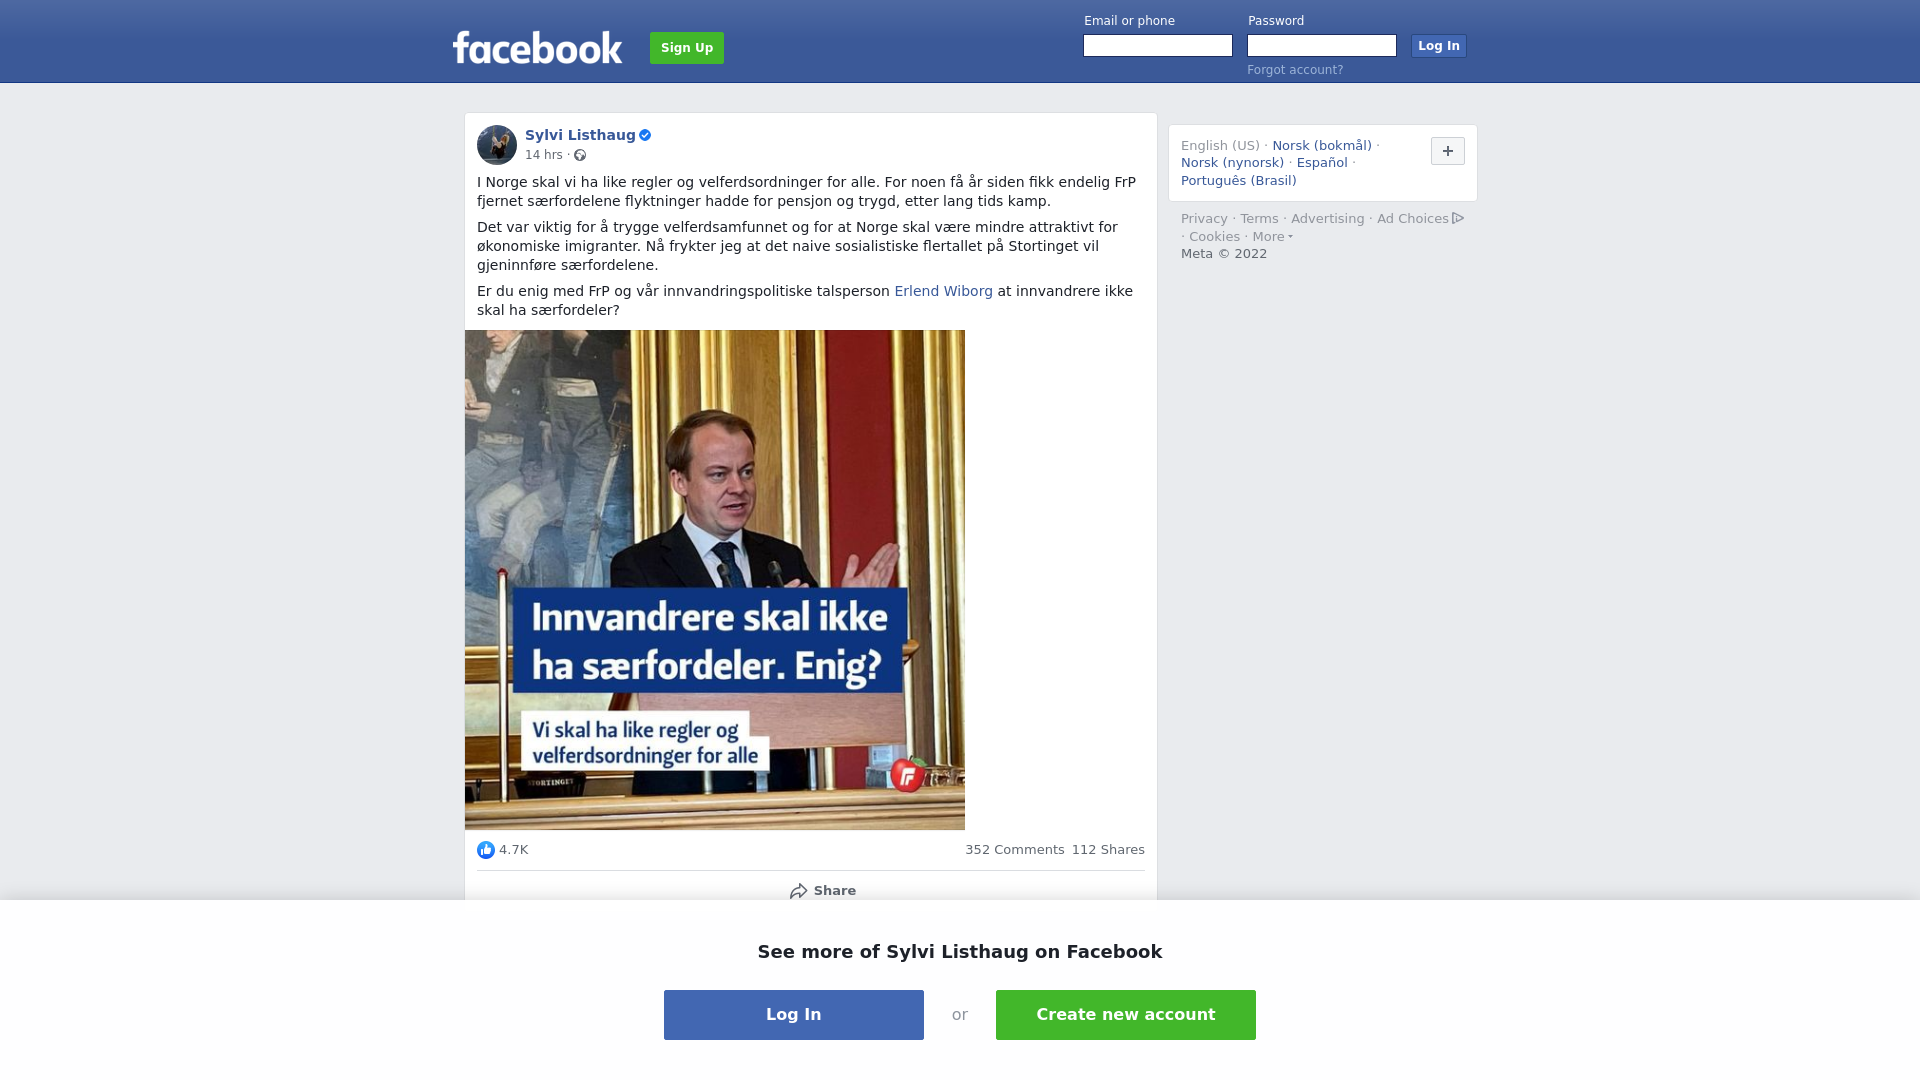Click the like reaction icon
The height and width of the screenshot is (1080, 1920).
(x=486, y=850)
